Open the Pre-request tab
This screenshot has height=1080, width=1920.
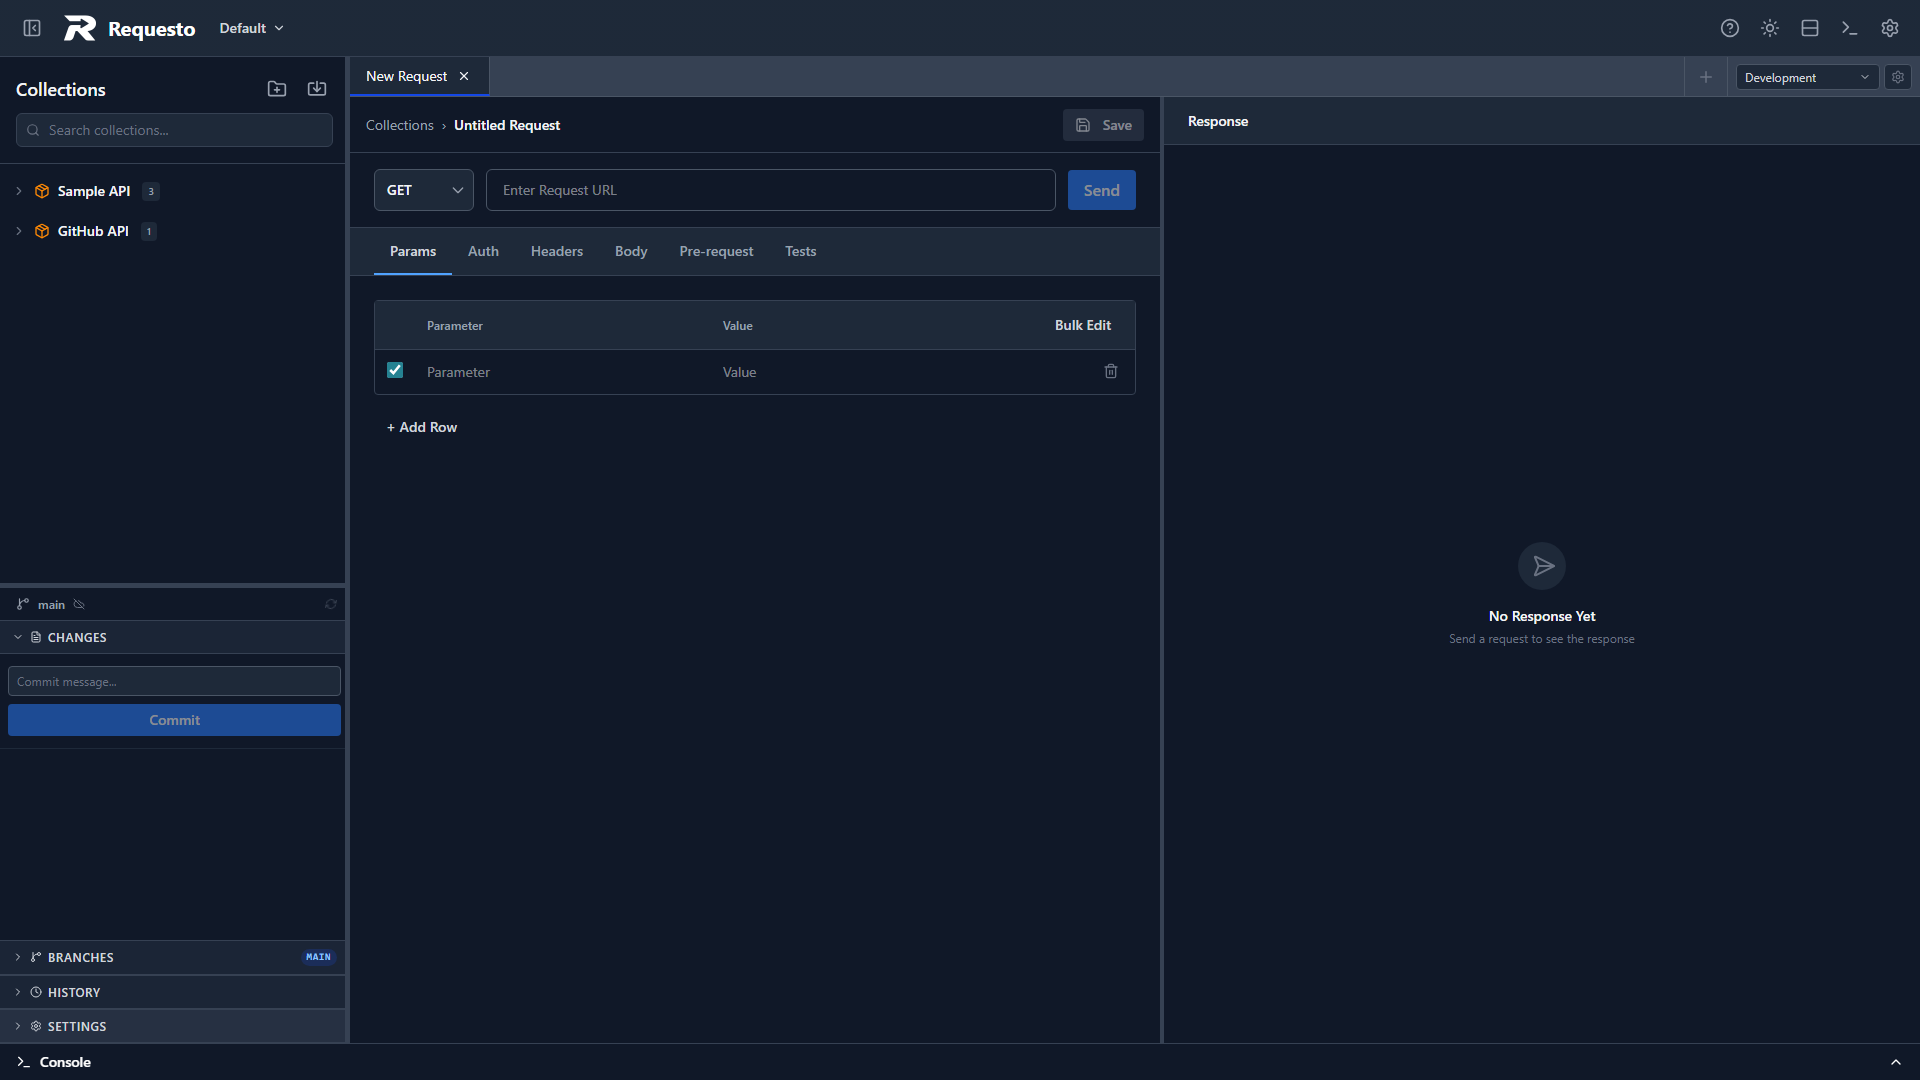(x=716, y=251)
